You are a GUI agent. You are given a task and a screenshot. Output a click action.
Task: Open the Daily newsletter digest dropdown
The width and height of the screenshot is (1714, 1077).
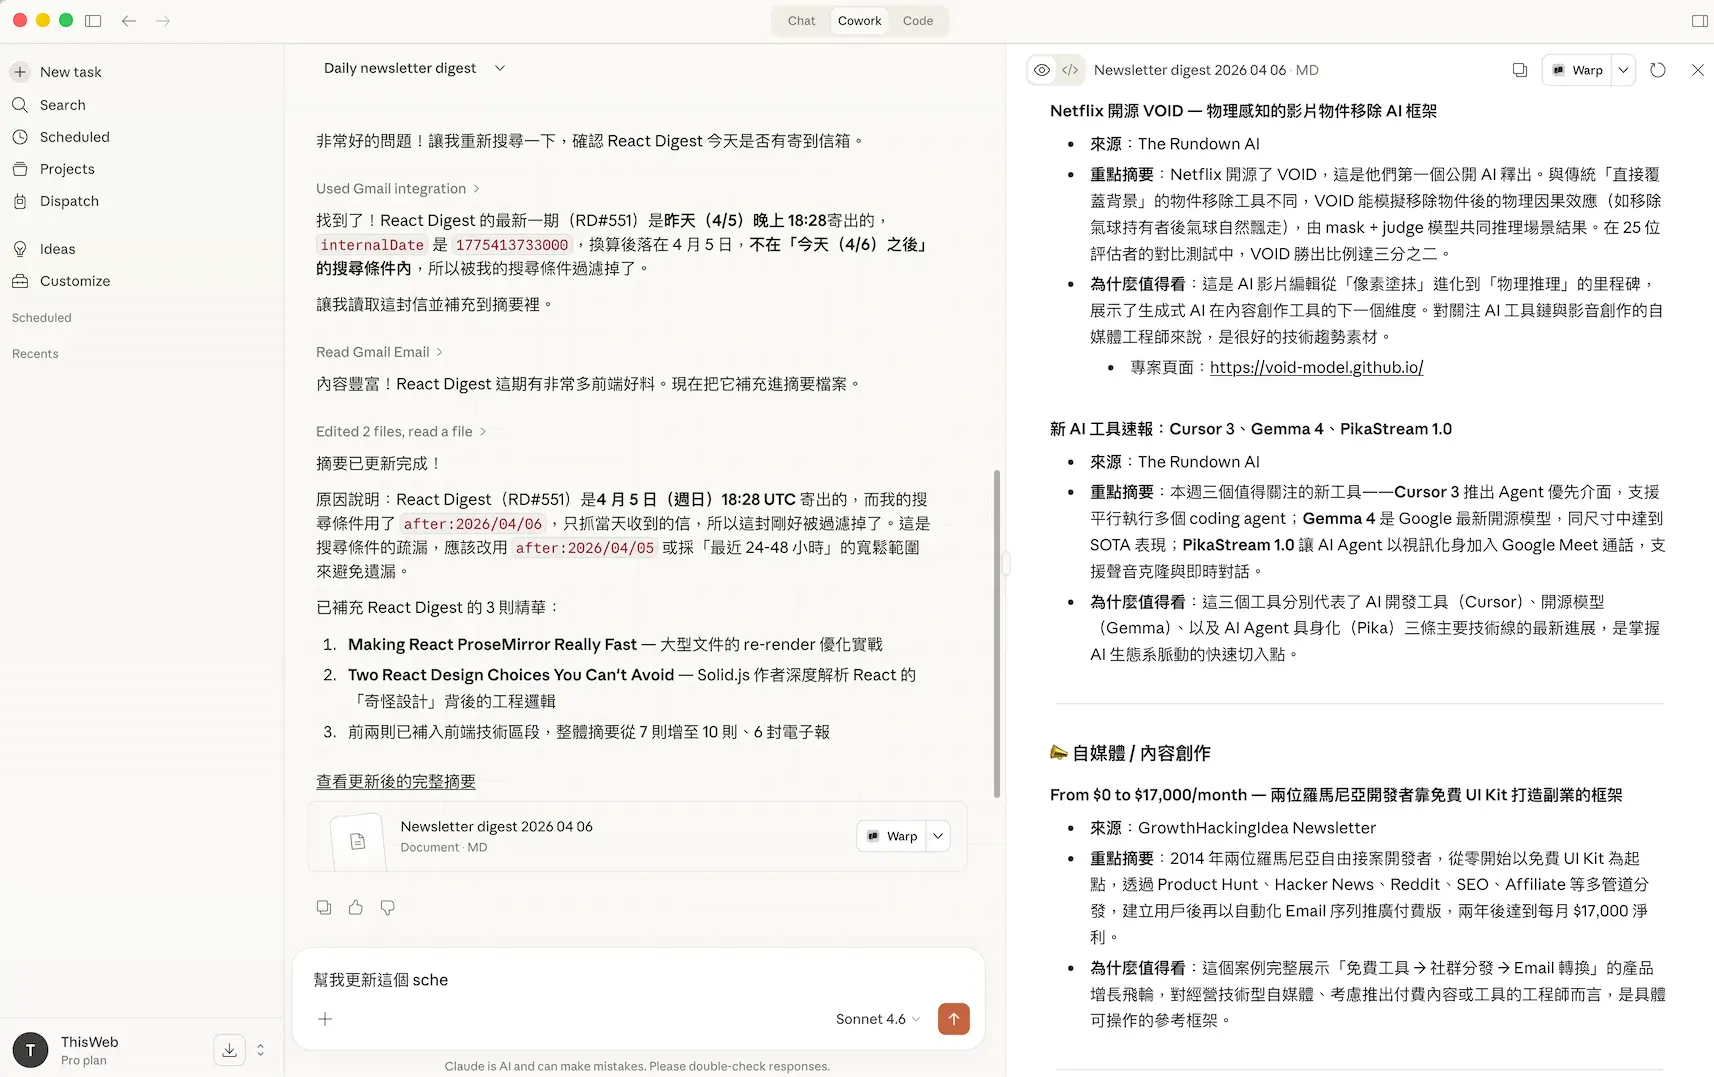click(500, 68)
